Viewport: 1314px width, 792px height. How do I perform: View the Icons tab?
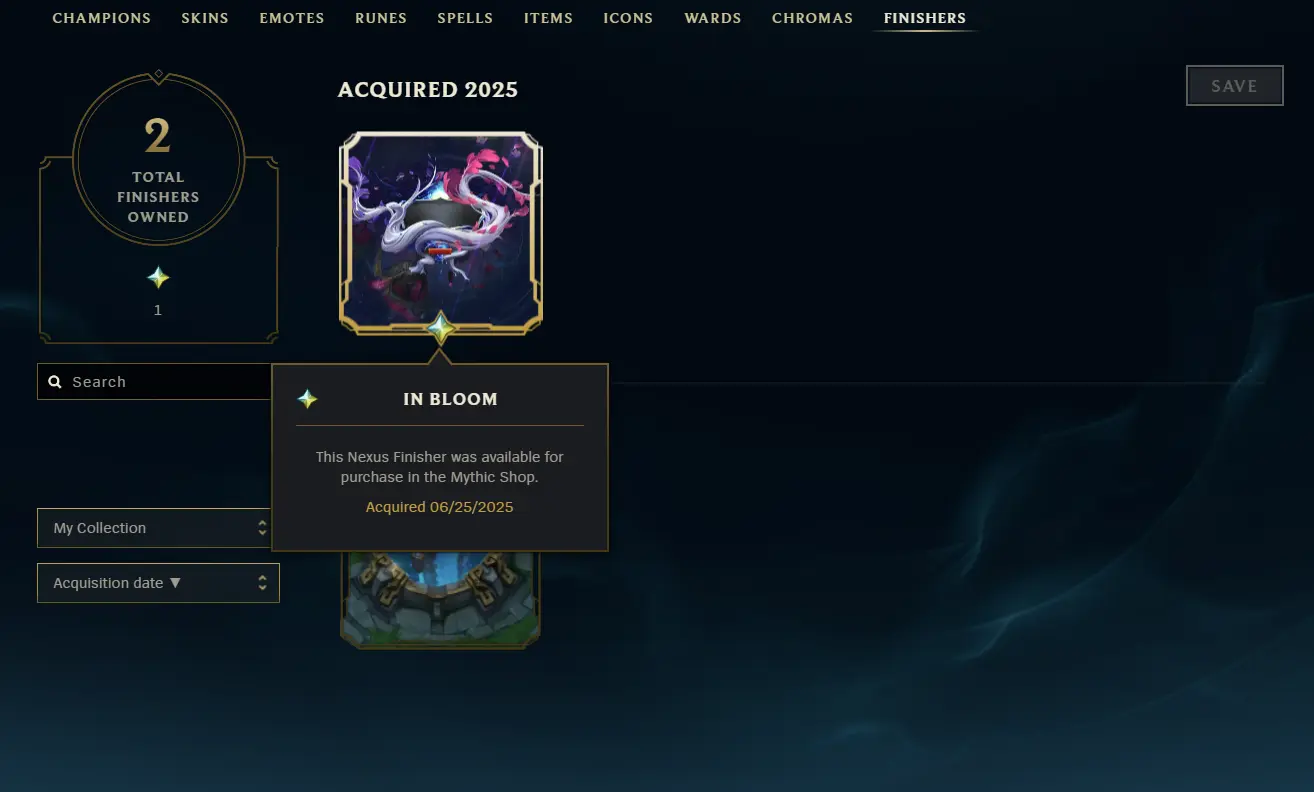click(628, 18)
